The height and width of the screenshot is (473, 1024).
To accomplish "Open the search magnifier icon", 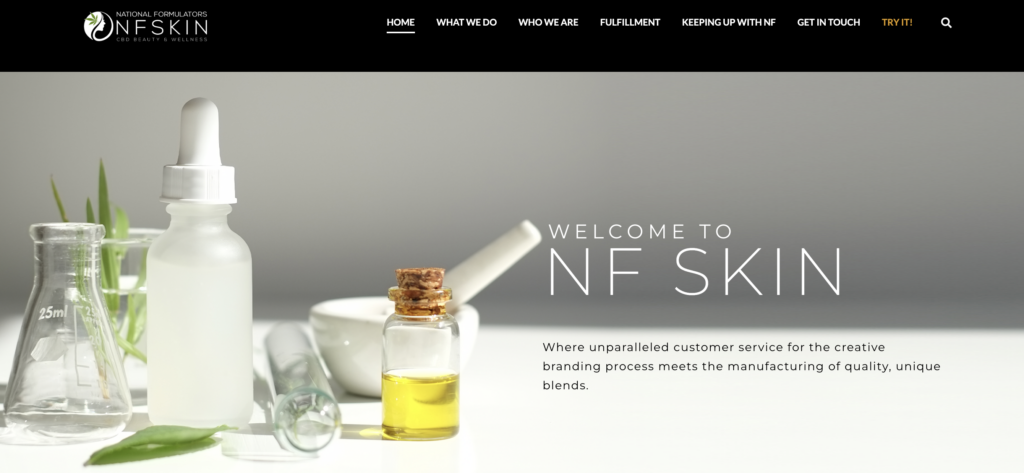I will [x=946, y=23].
